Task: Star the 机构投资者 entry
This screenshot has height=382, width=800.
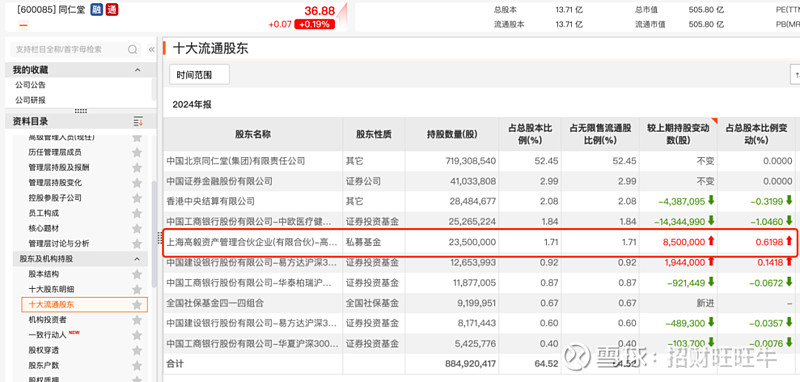Action: [x=137, y=320]
